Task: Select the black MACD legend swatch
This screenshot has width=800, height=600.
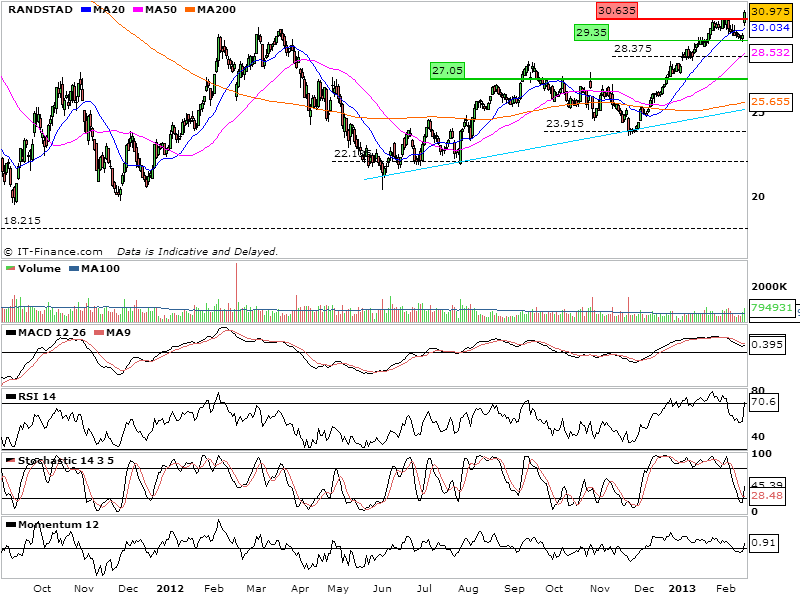Action: (x=11, y=333)
